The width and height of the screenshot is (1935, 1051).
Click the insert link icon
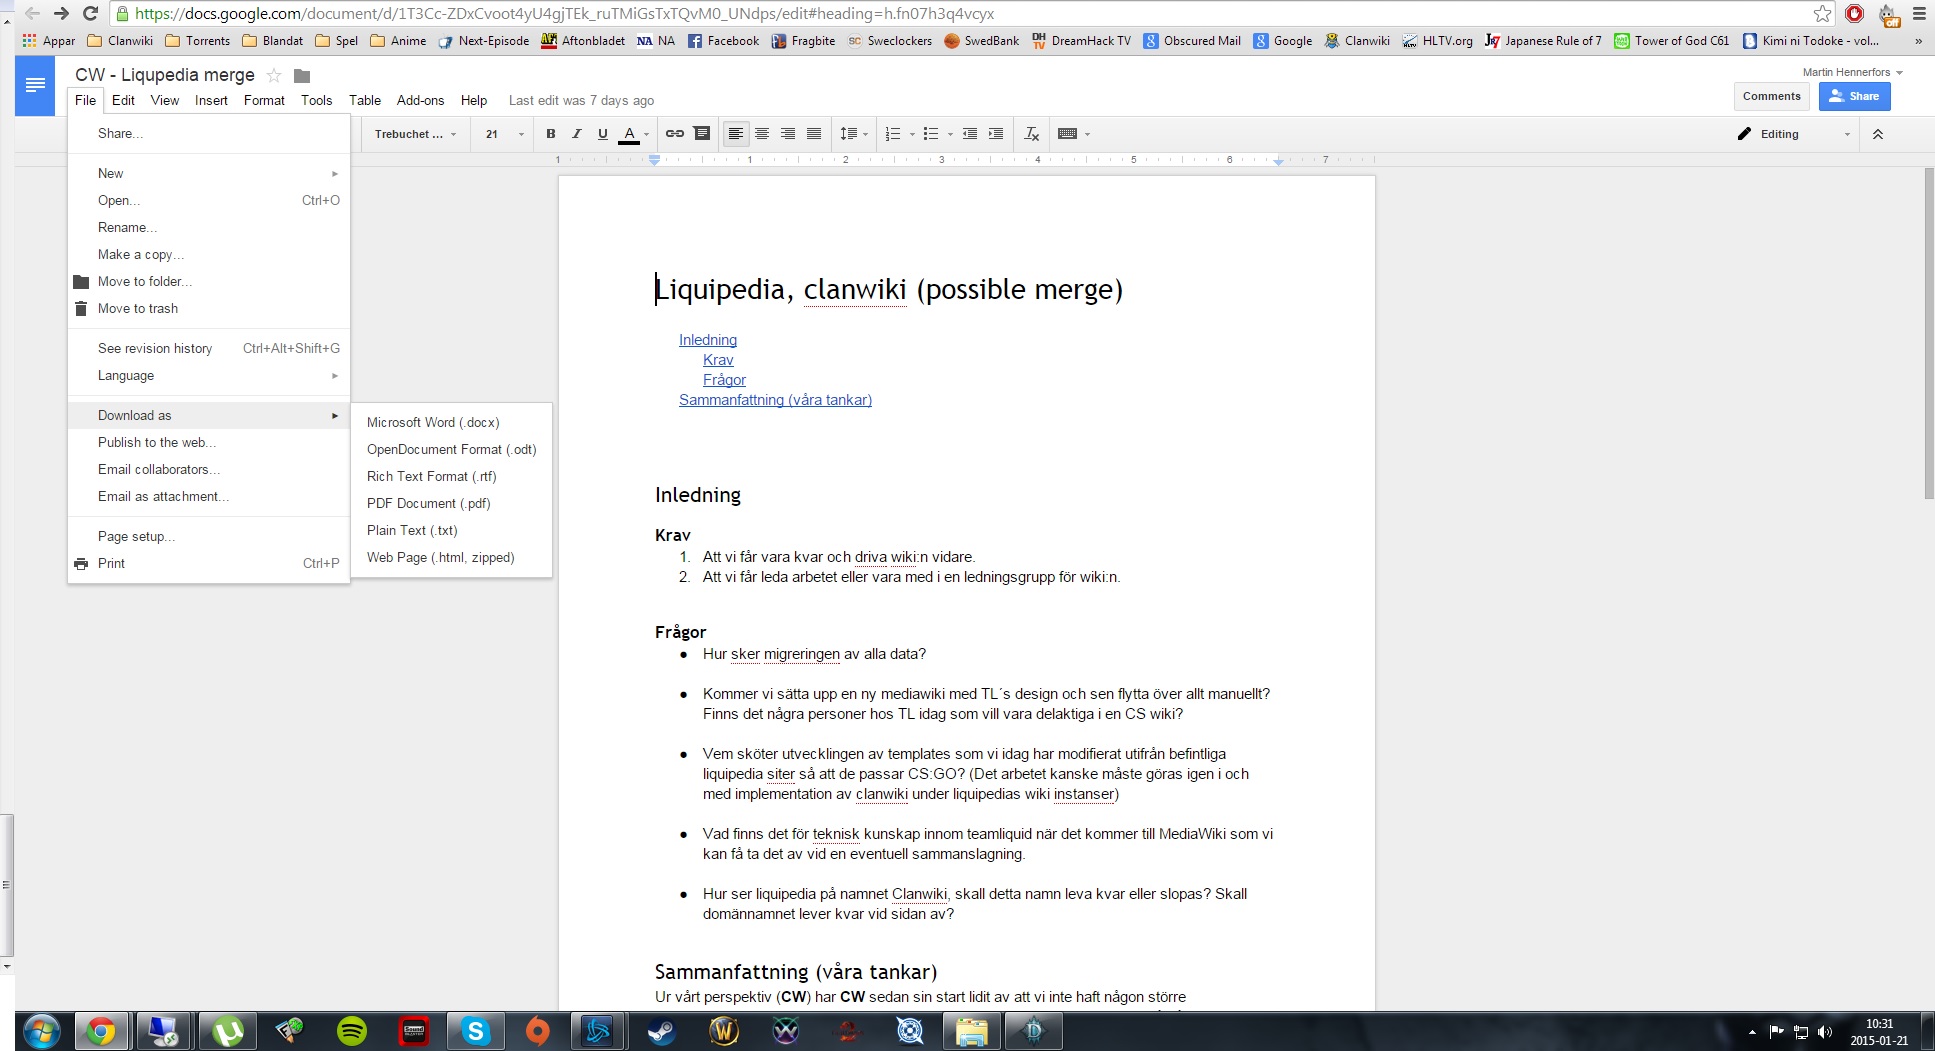coord(675,134)
